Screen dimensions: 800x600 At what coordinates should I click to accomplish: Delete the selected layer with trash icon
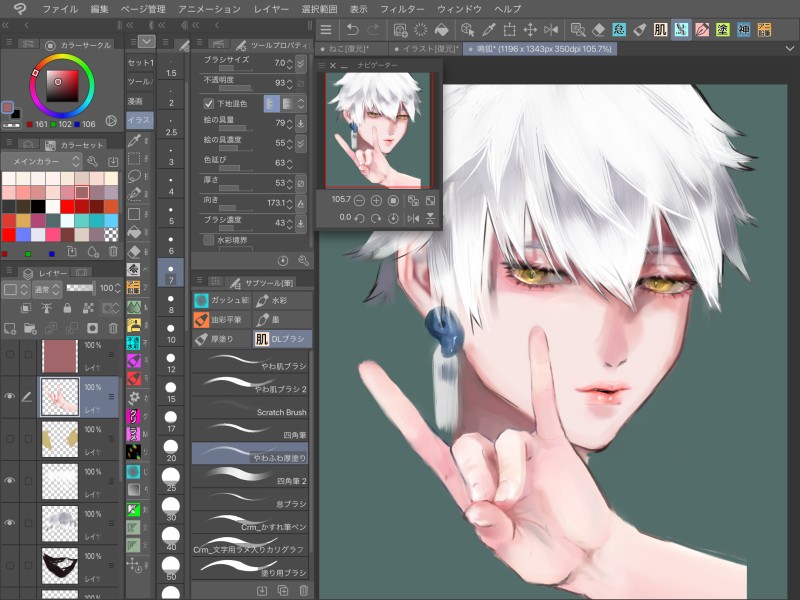click(x=113, y=328)
